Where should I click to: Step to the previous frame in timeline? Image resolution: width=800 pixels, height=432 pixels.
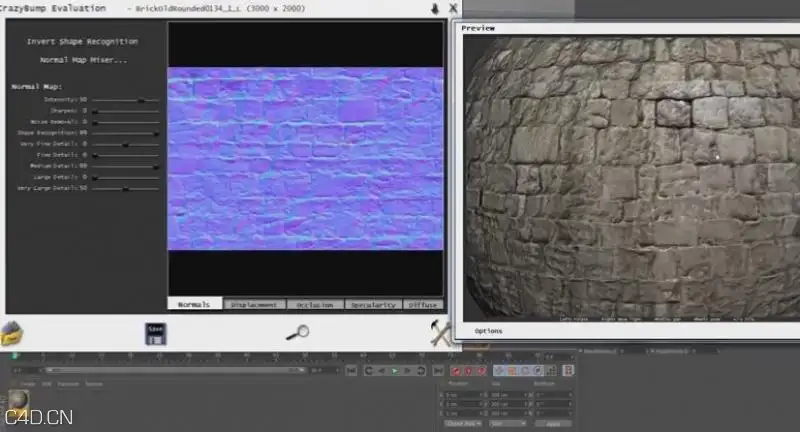coord(381,371)
